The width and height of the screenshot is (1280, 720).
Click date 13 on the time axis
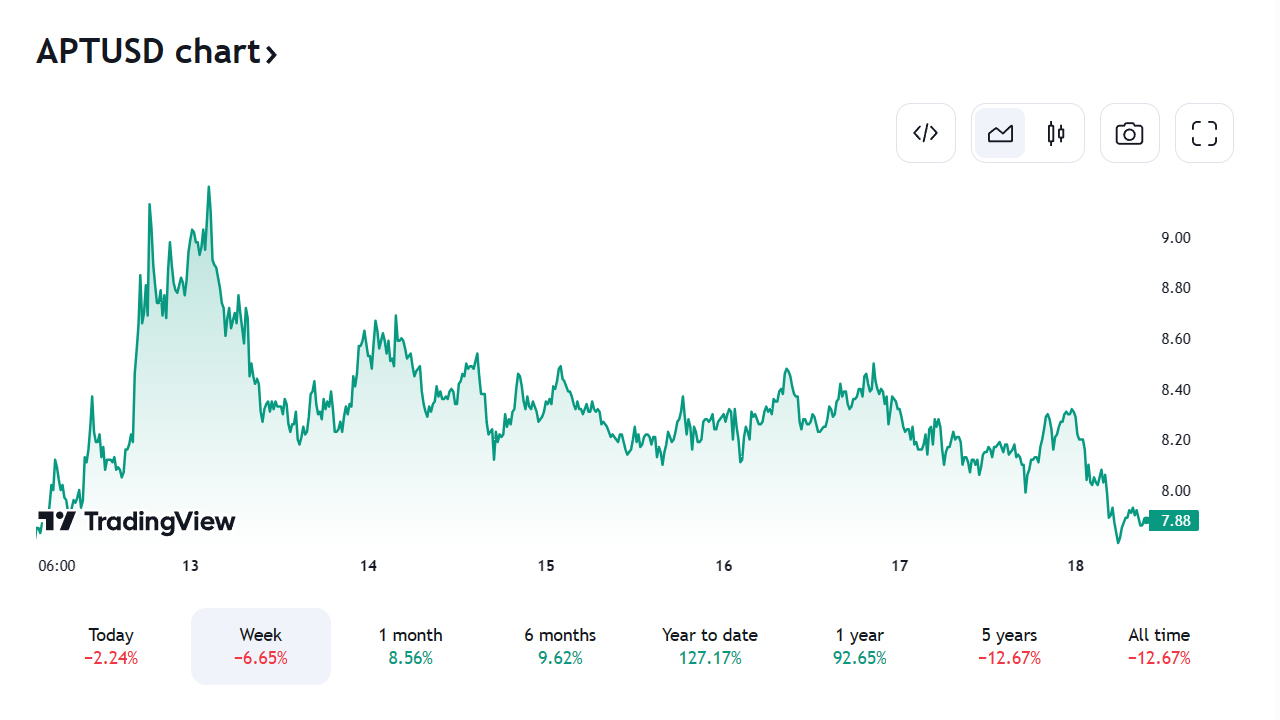click(x=191, y=566)
